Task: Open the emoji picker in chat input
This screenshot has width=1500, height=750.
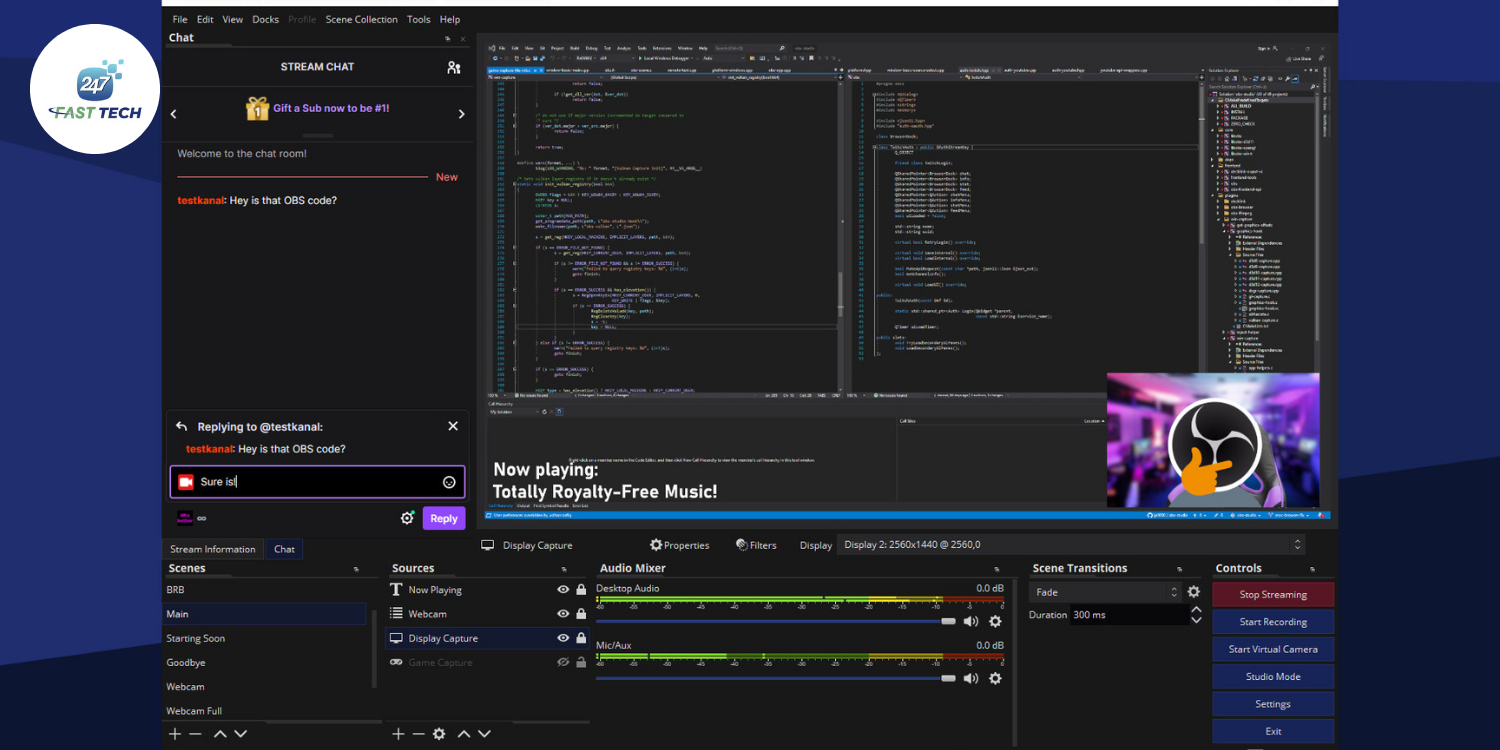Action: pyautogui.click(x=449, y=482)
